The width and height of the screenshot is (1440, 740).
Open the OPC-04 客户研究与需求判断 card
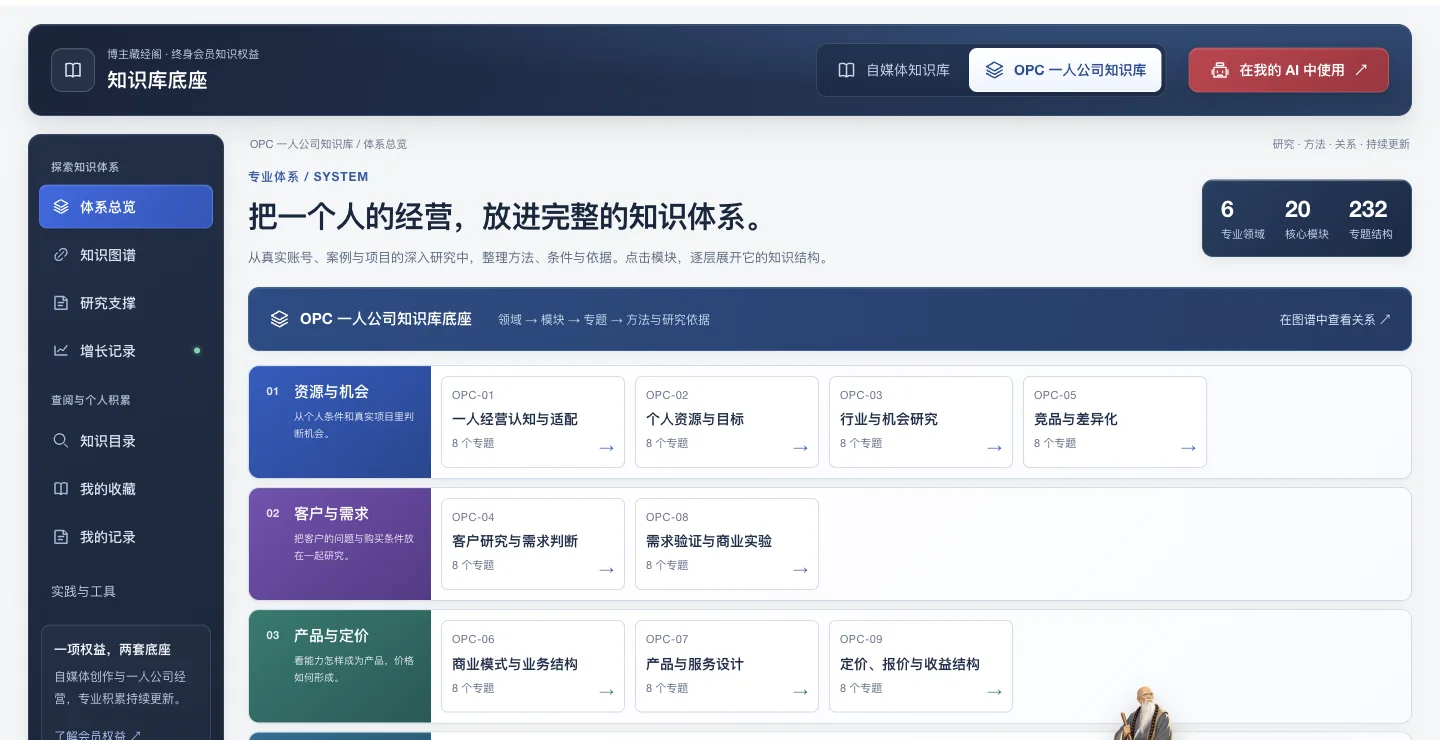click(533, 544)
